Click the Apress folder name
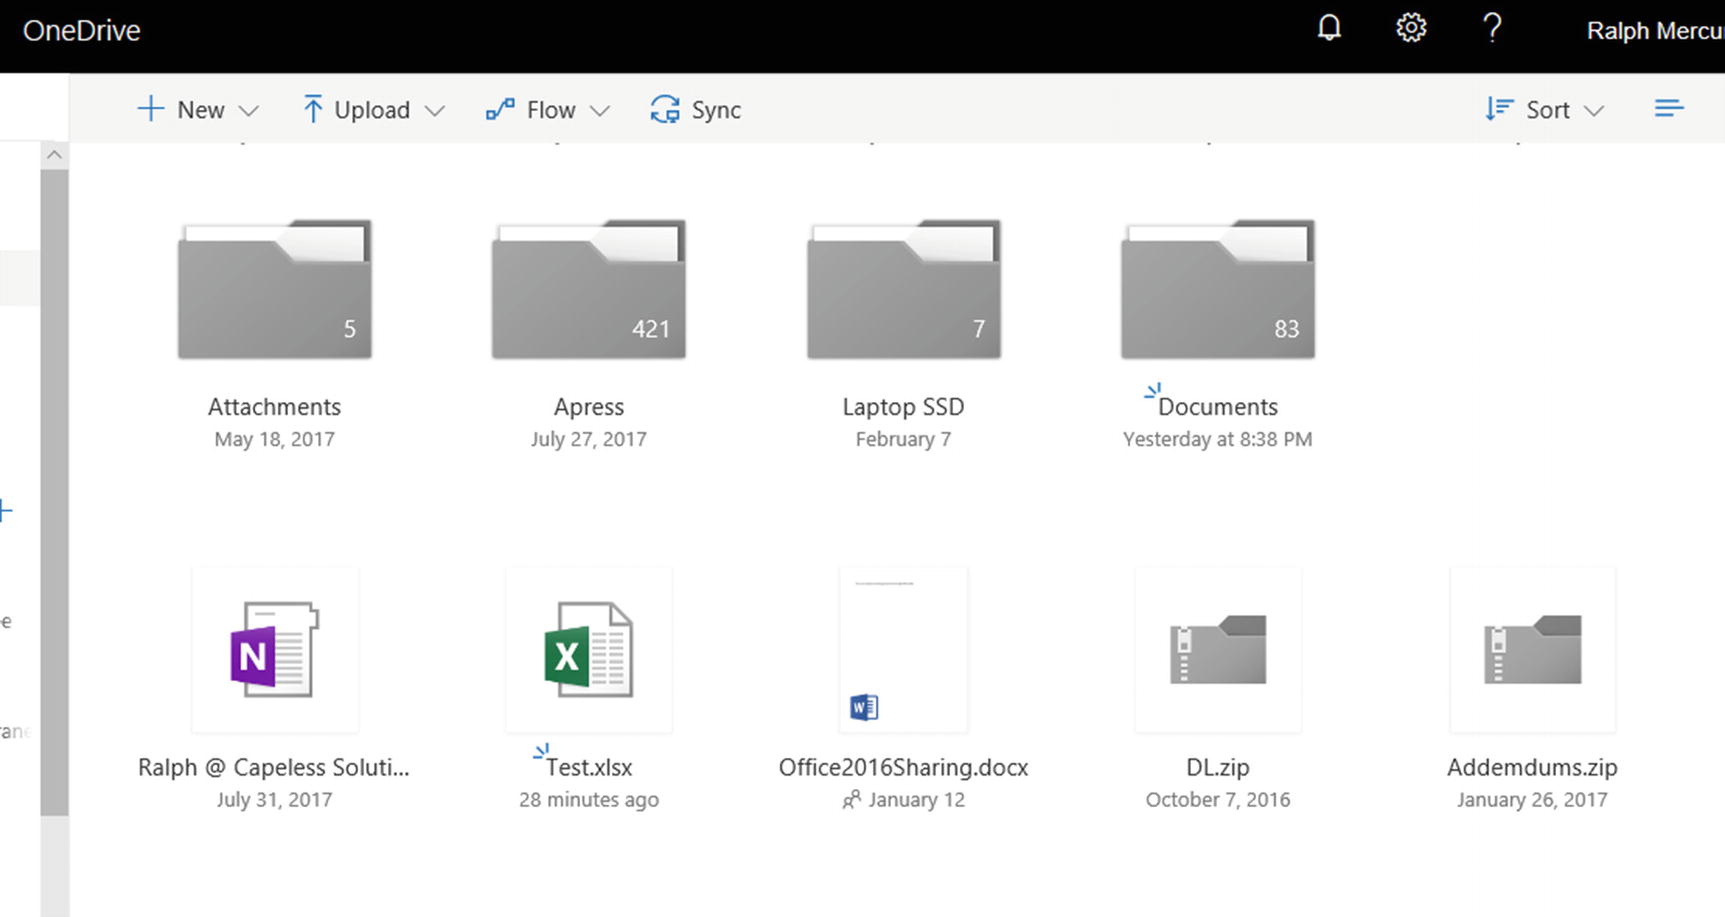This screenshot has width=1725, height=917. pyautogui.click(x=589, y=407)
